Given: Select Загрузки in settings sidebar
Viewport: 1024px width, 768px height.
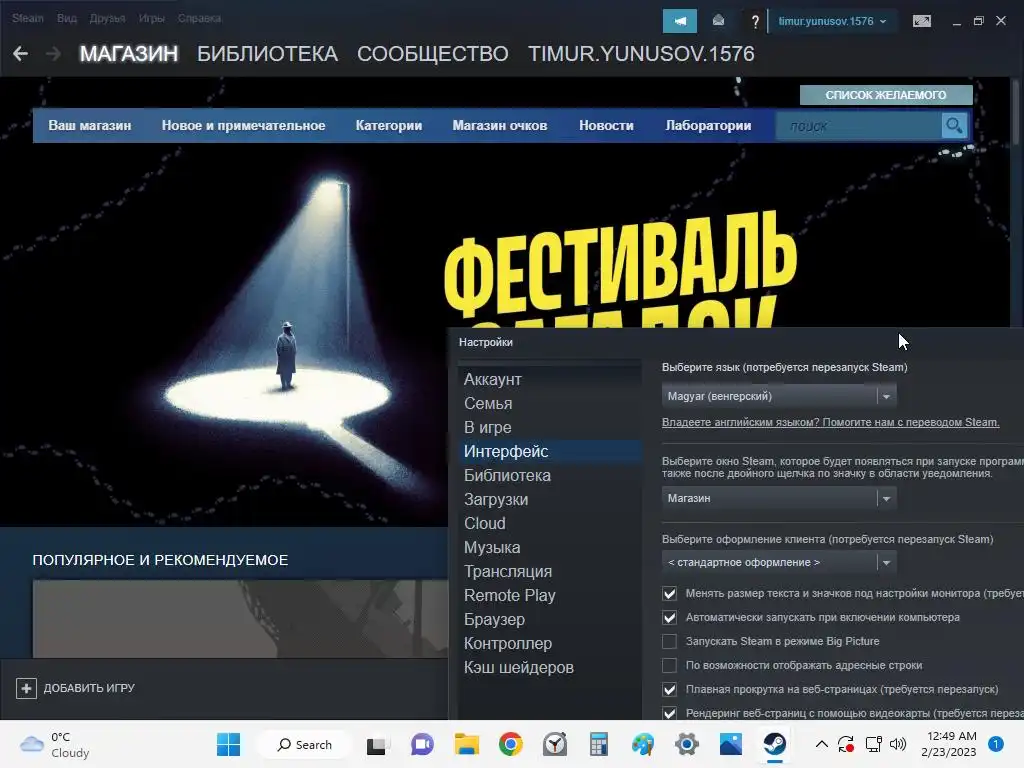Looking at the screenshot, I should tap(496, 500).
